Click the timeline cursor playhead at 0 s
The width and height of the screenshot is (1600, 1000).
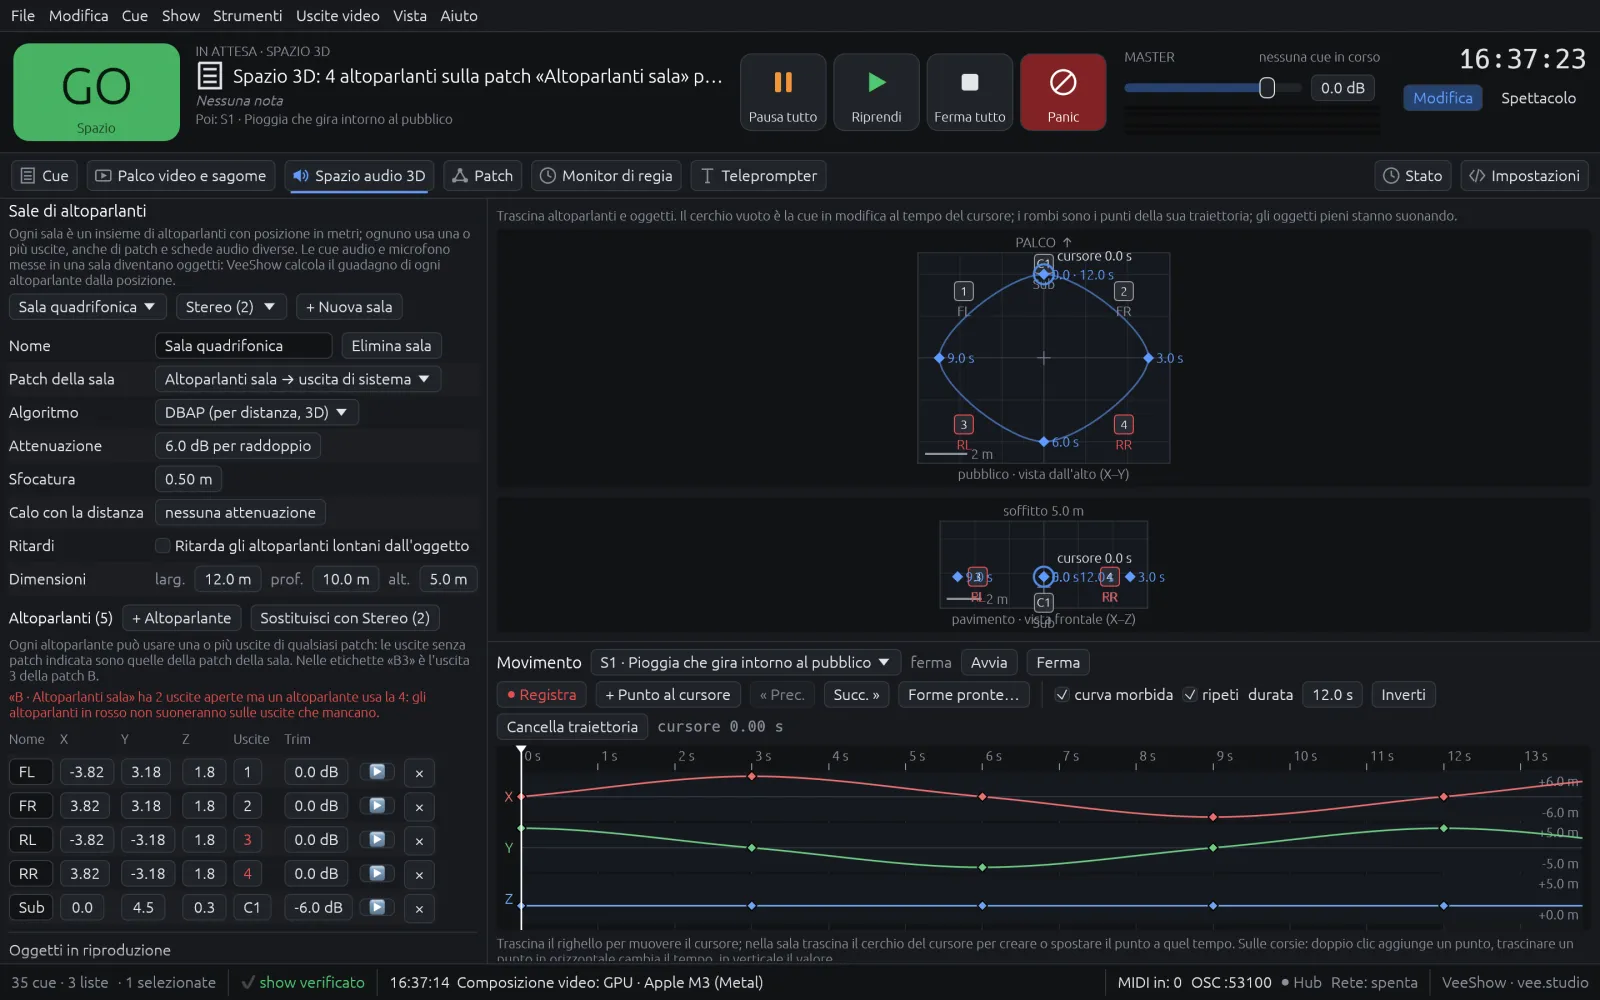point(521,751)
